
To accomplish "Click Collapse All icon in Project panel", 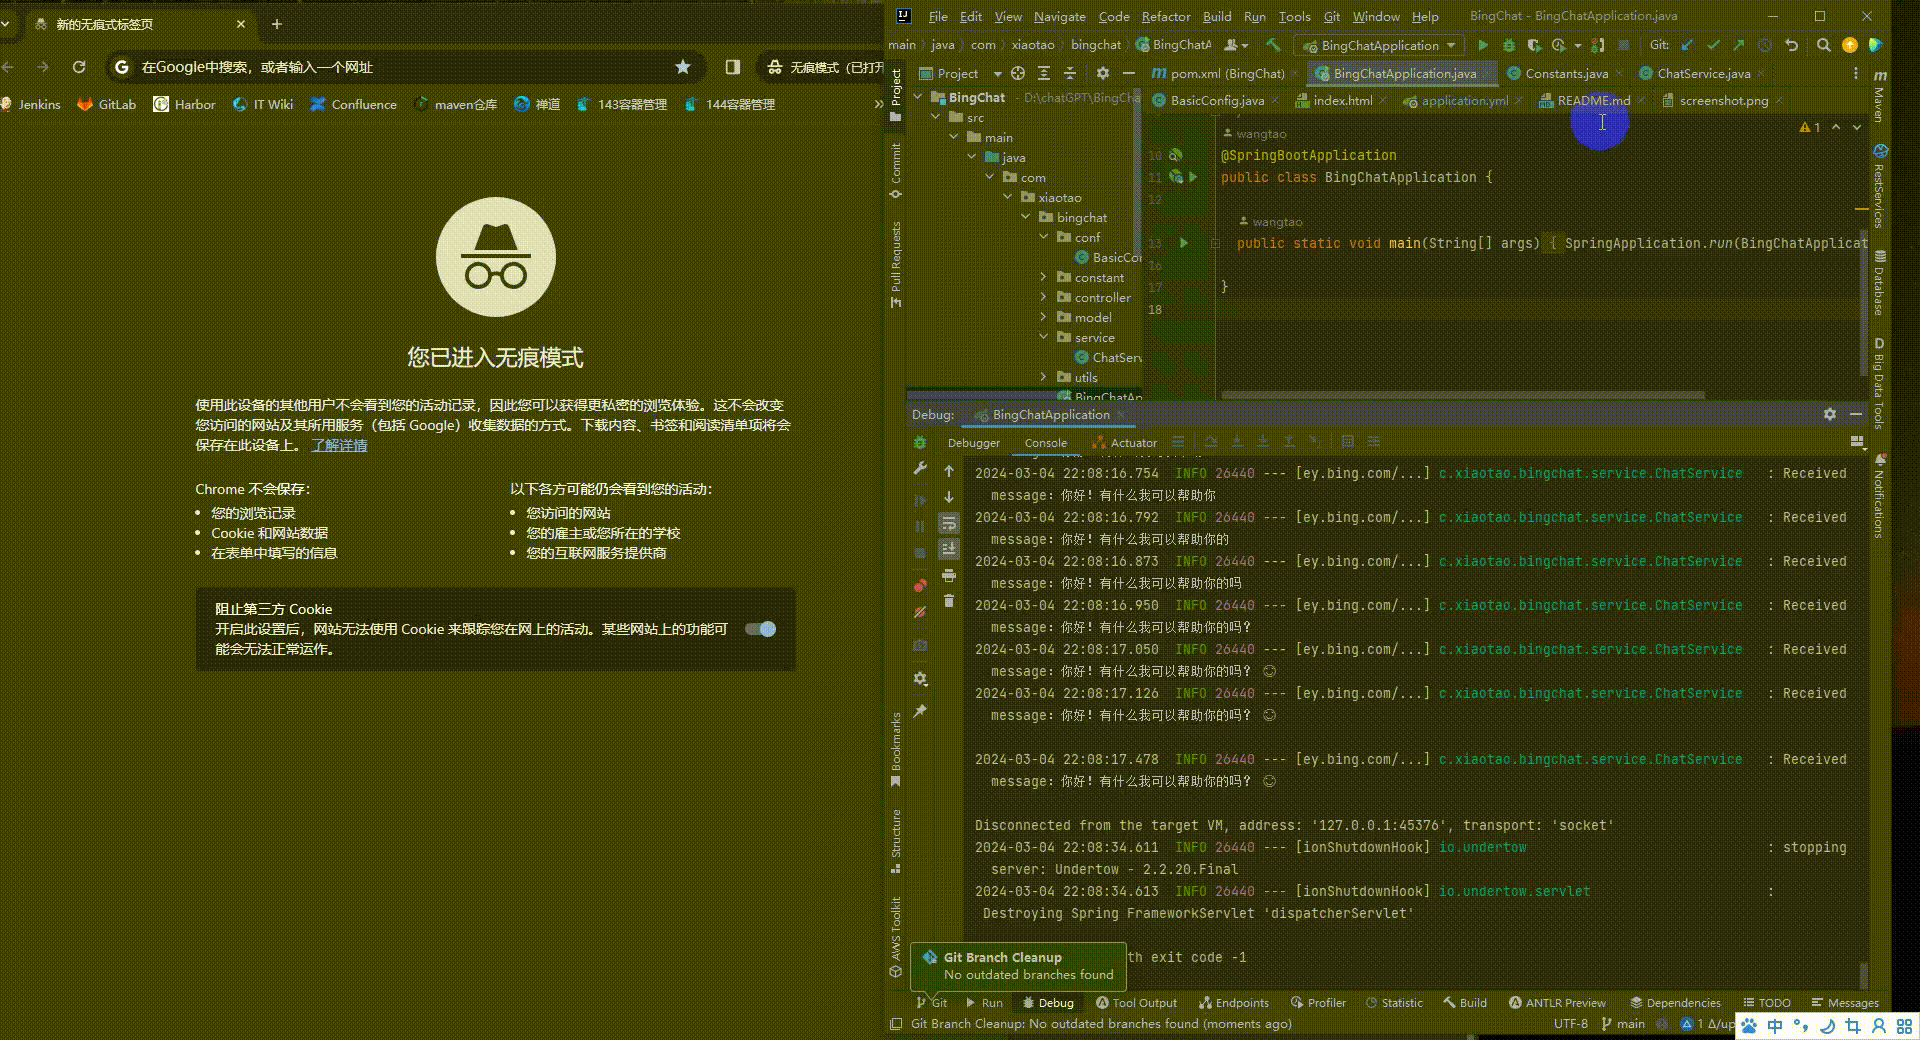I will coord(1069,73).
